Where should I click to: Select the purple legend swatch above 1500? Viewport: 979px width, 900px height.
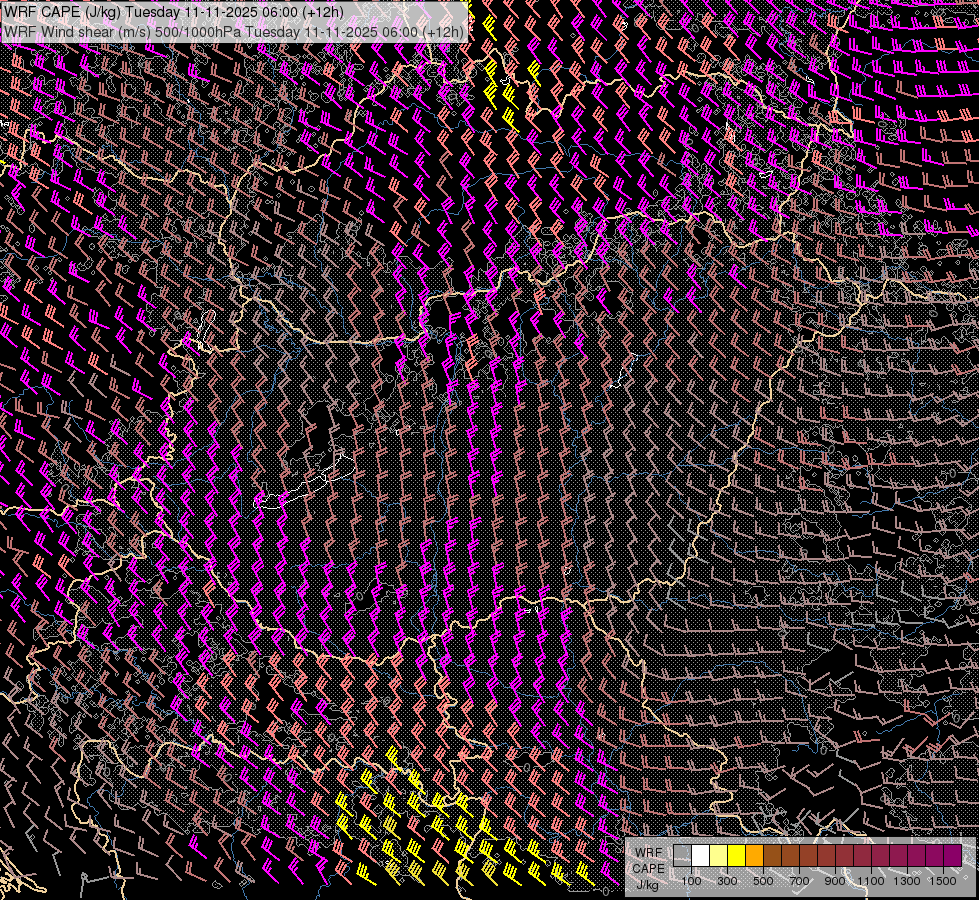[952, 855]
